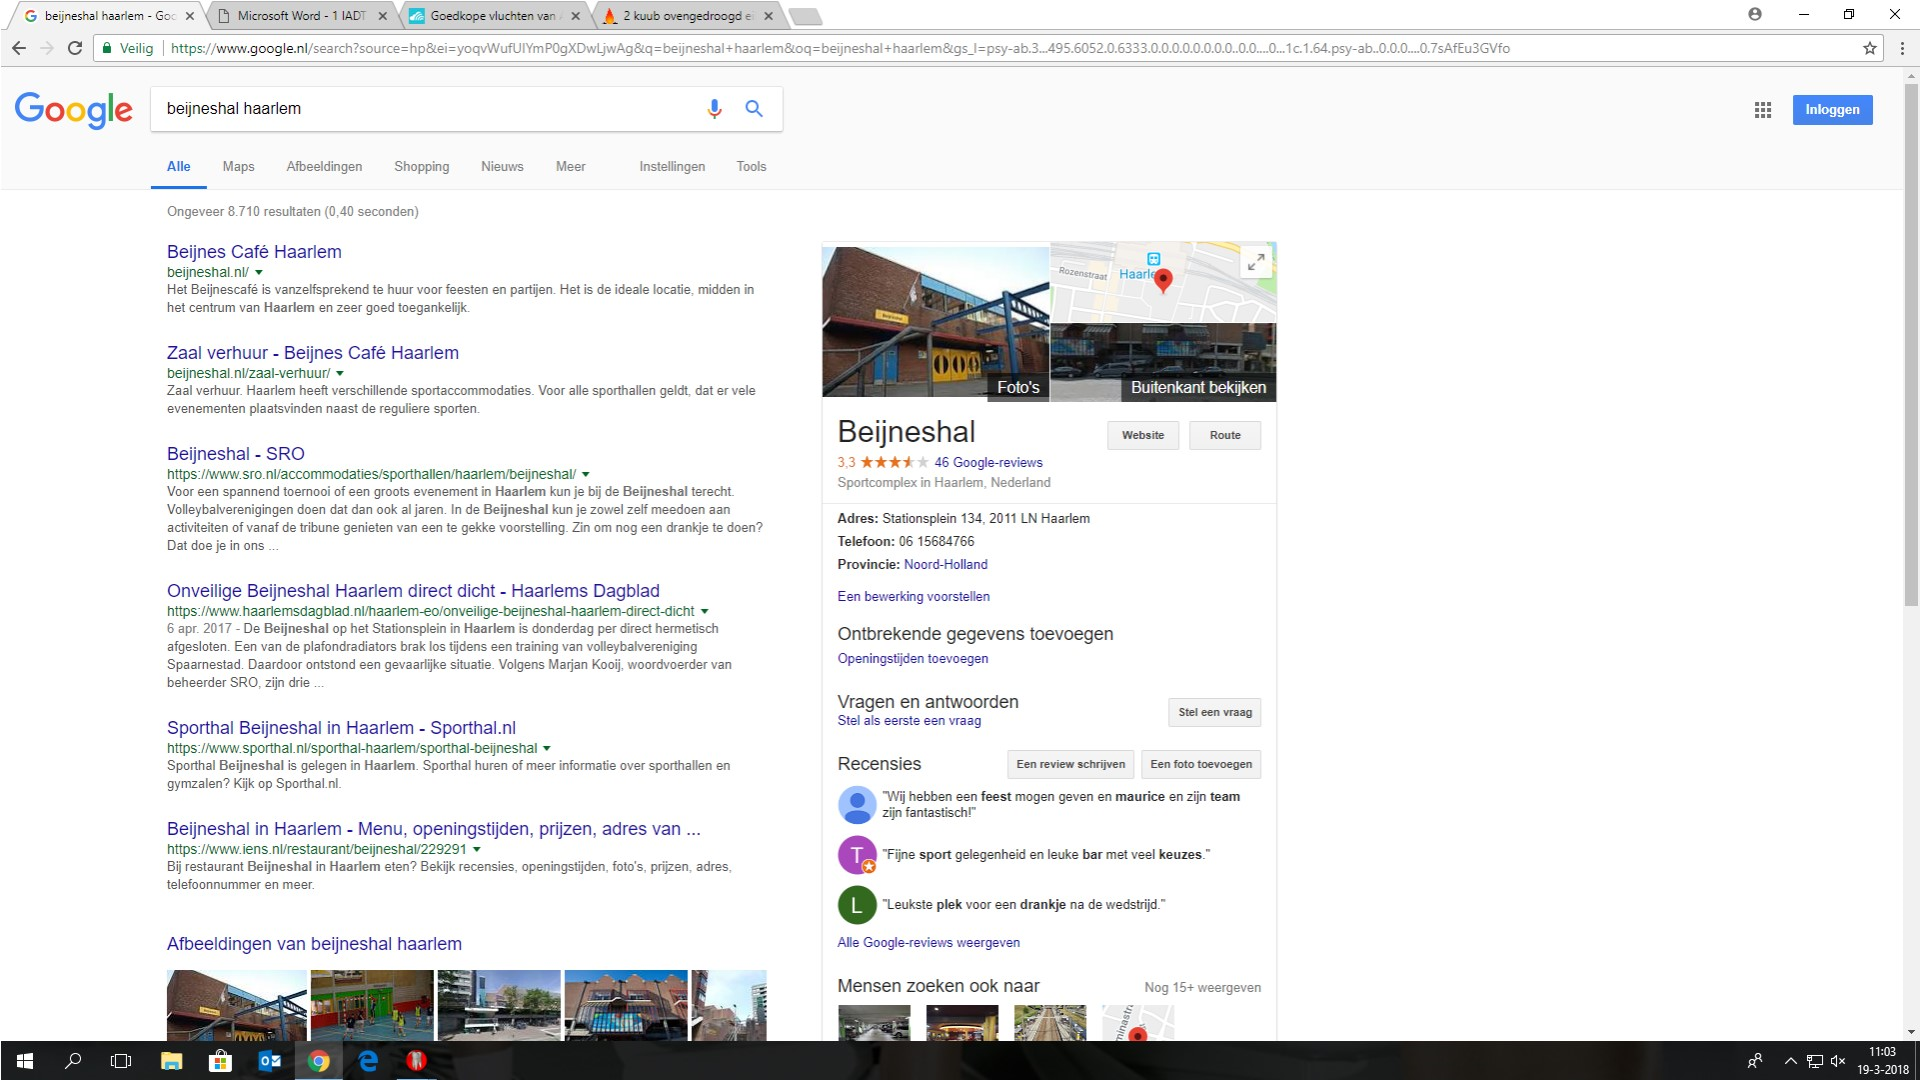The height and width of the screenshot is (1080, 1920).
Task: Open File Explorer from taskbar
Action: (x=171, y=1061)
